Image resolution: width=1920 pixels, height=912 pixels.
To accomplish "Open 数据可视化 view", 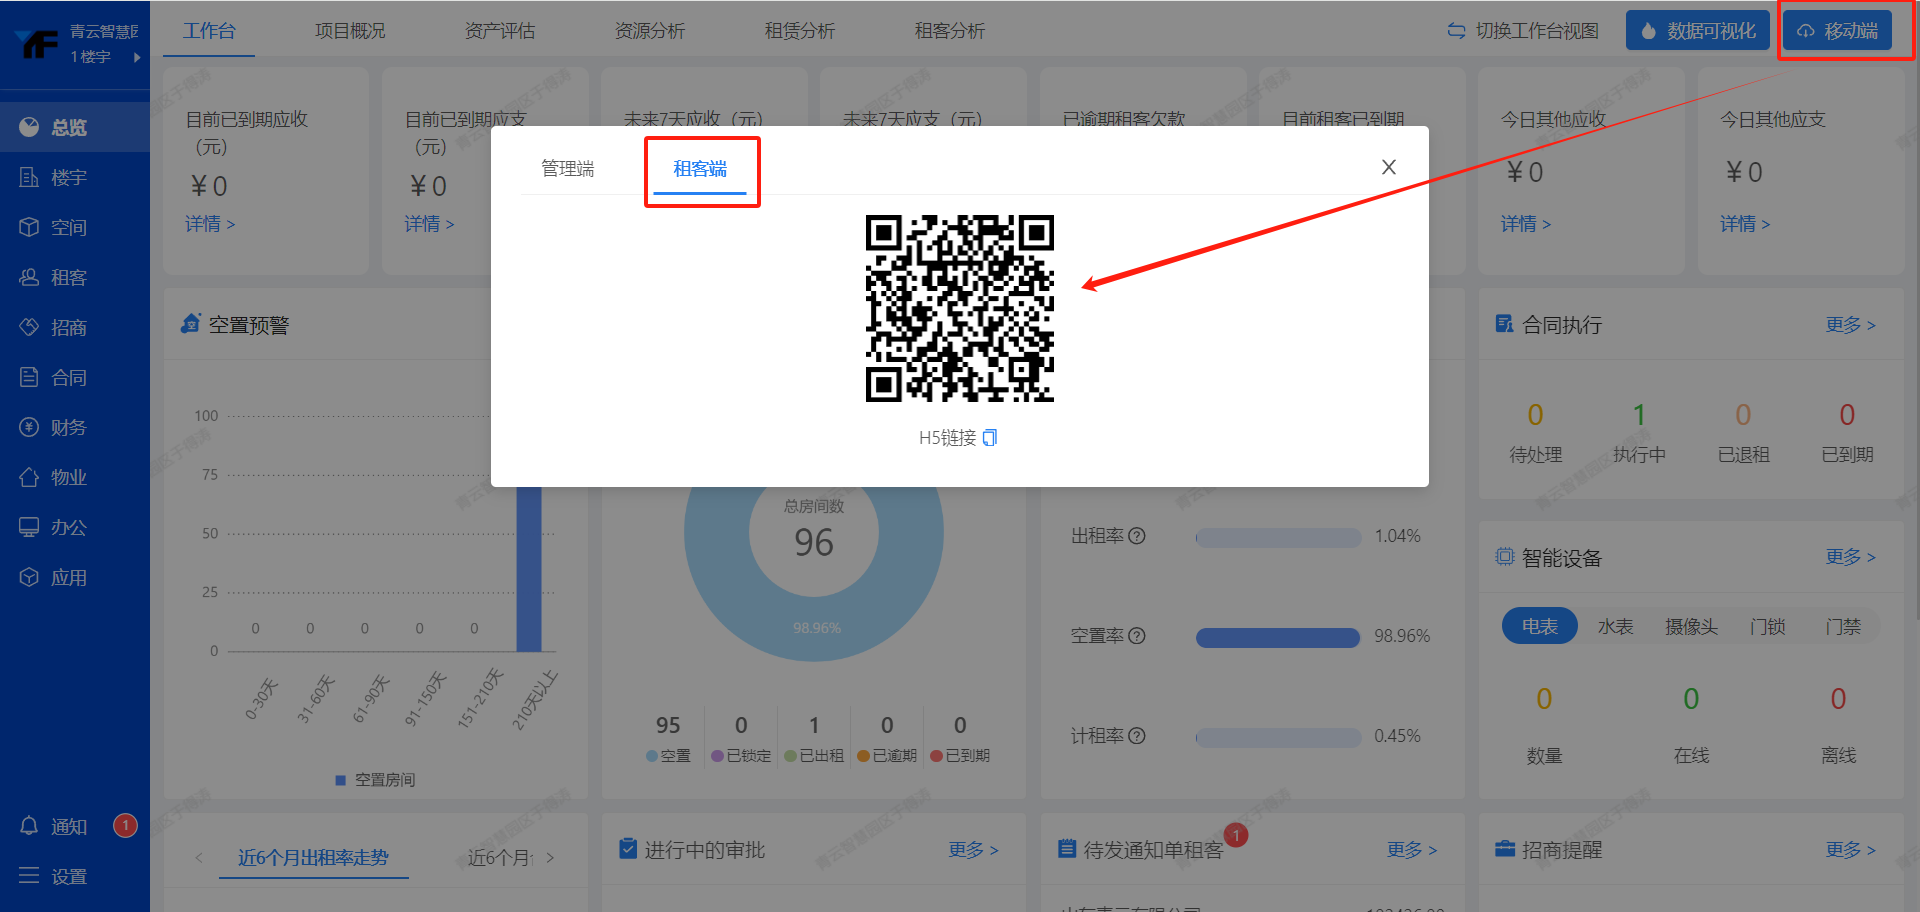I will click(1697, 31).
